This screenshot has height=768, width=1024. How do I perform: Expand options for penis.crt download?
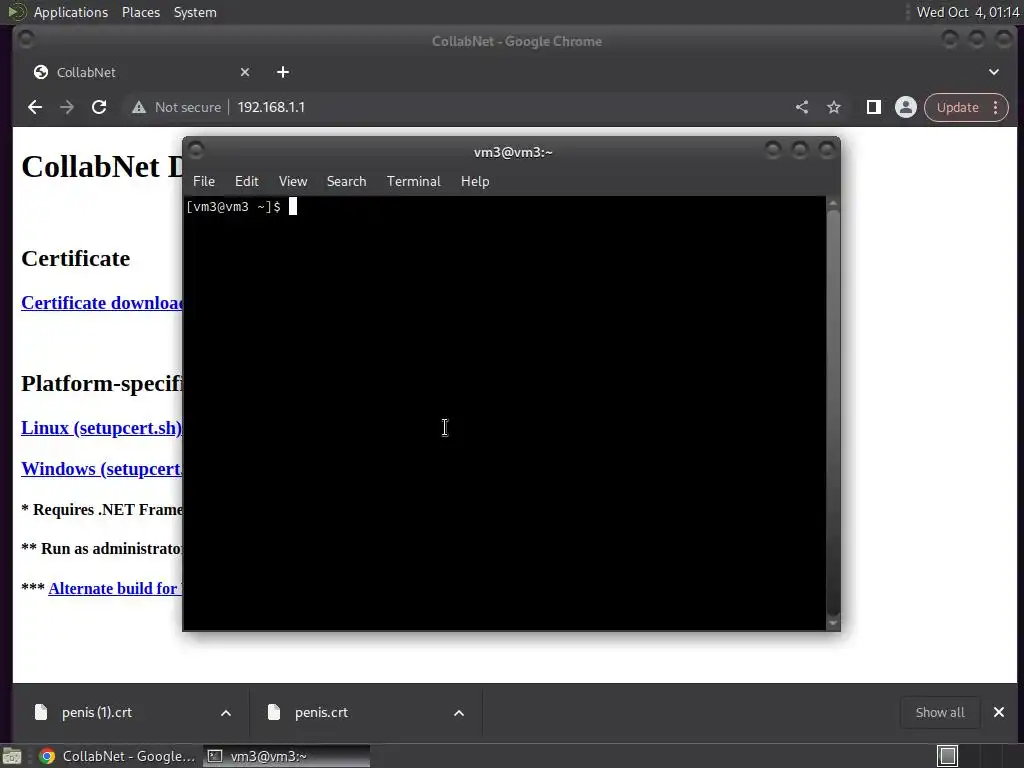coord(459,713)
